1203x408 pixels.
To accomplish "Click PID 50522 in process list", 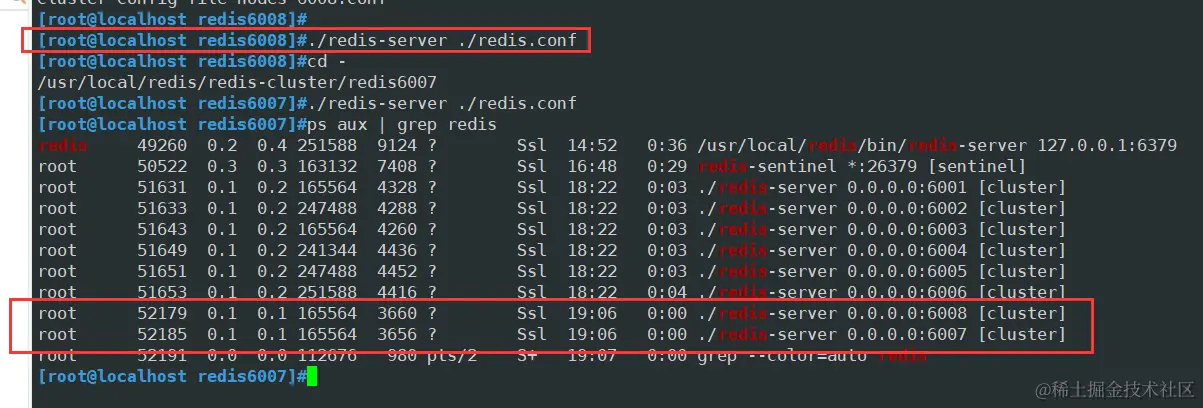I will (x=162, y=167).
